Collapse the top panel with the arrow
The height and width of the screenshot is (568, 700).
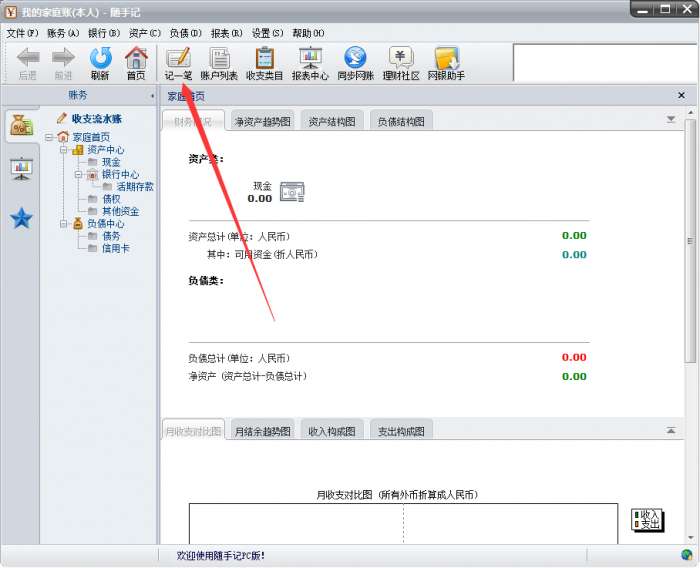click(x=671, y=119)
